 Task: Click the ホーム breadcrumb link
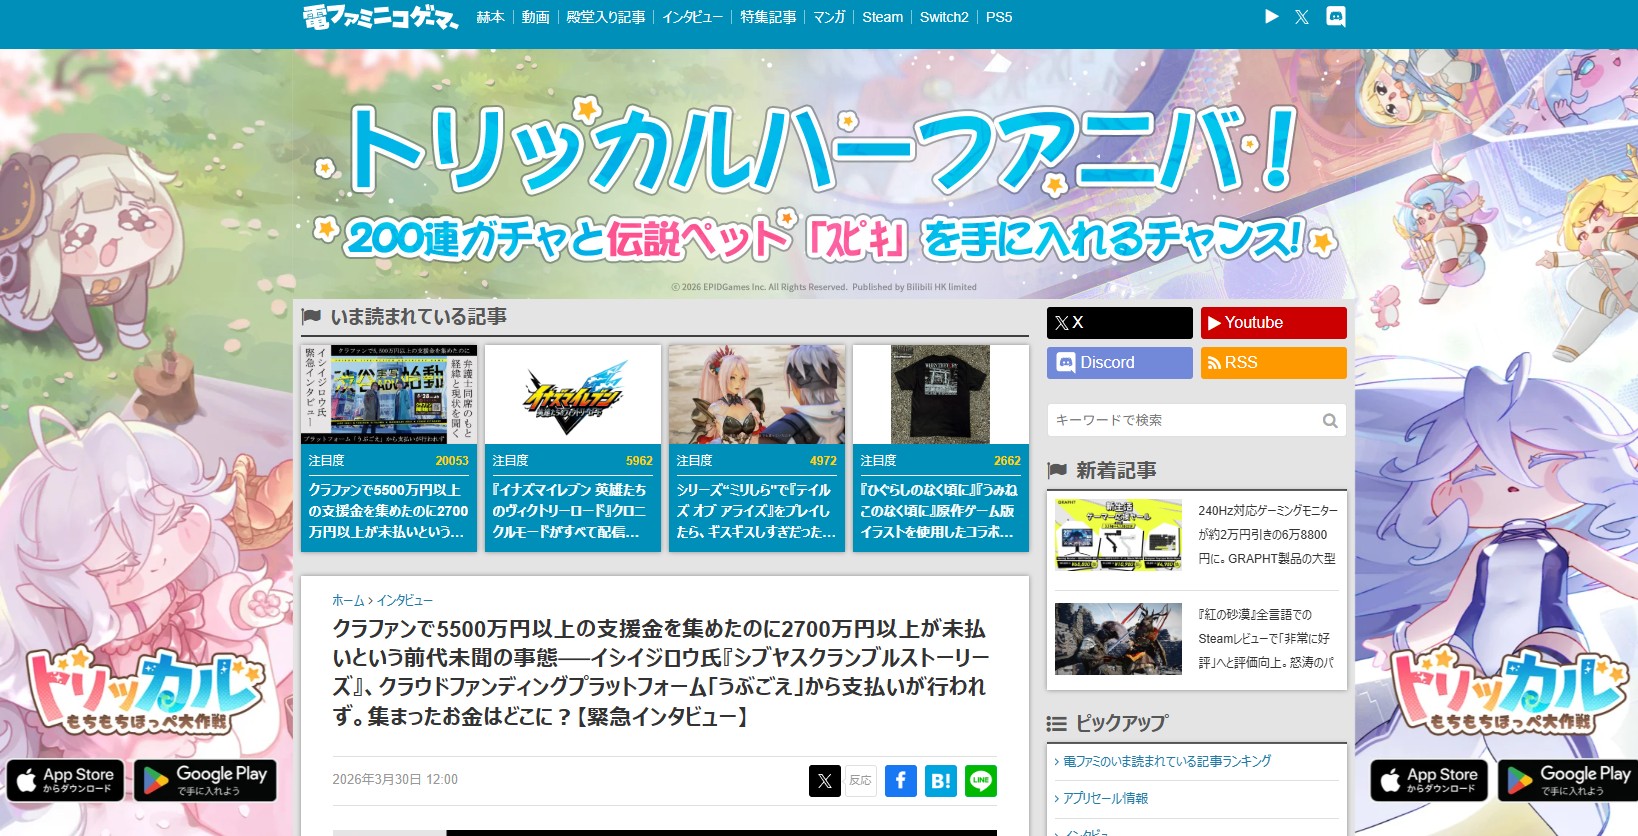pyautogui.click(x=348, y=600)
